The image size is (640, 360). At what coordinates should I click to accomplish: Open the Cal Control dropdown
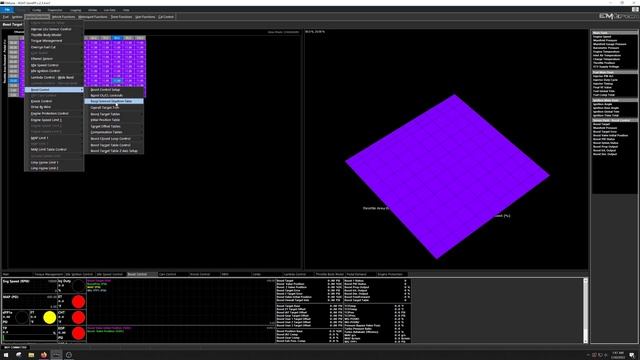(x=166, y=17)
